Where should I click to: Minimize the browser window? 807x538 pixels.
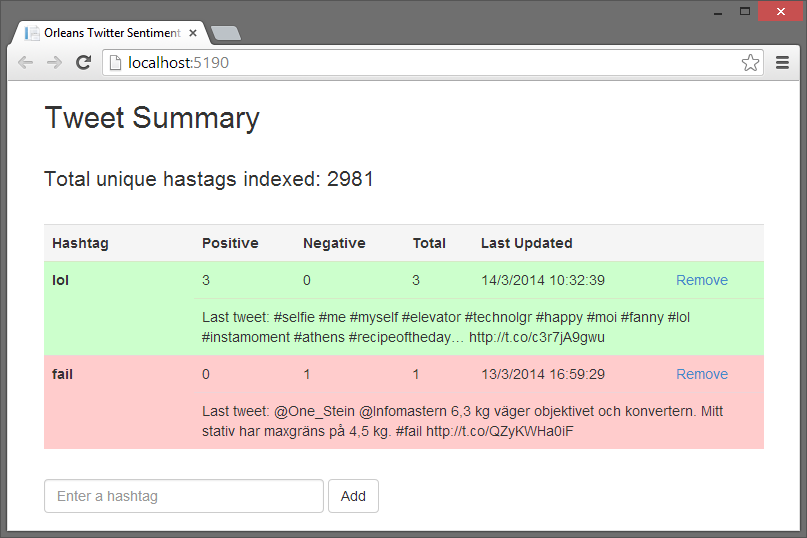click(x=717, y=11)
